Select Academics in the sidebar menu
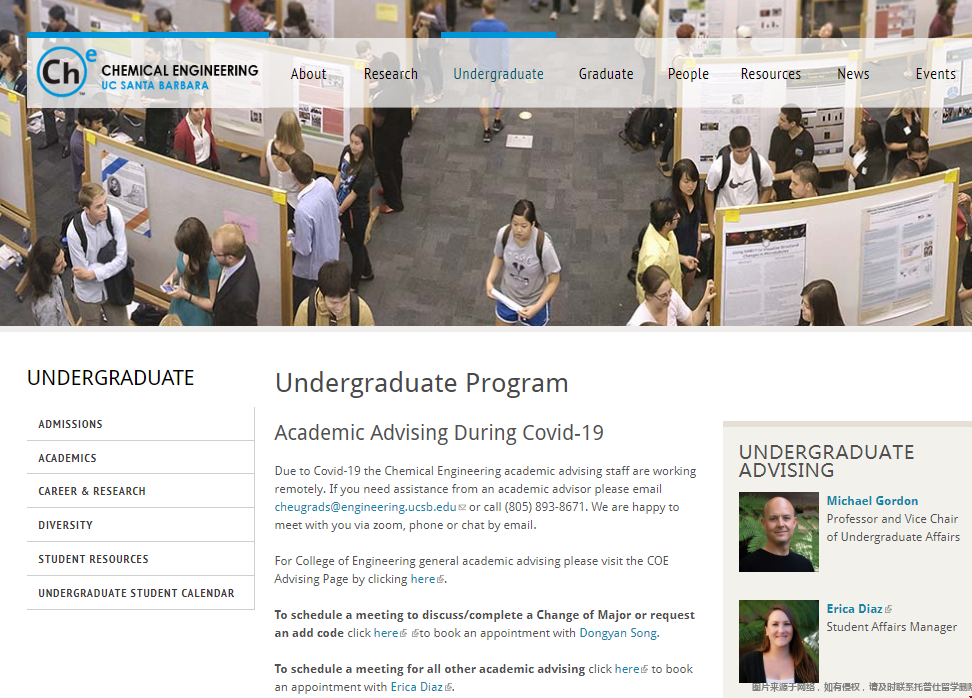972x698 pixels. pyautogui.click(x=68, y=458)
